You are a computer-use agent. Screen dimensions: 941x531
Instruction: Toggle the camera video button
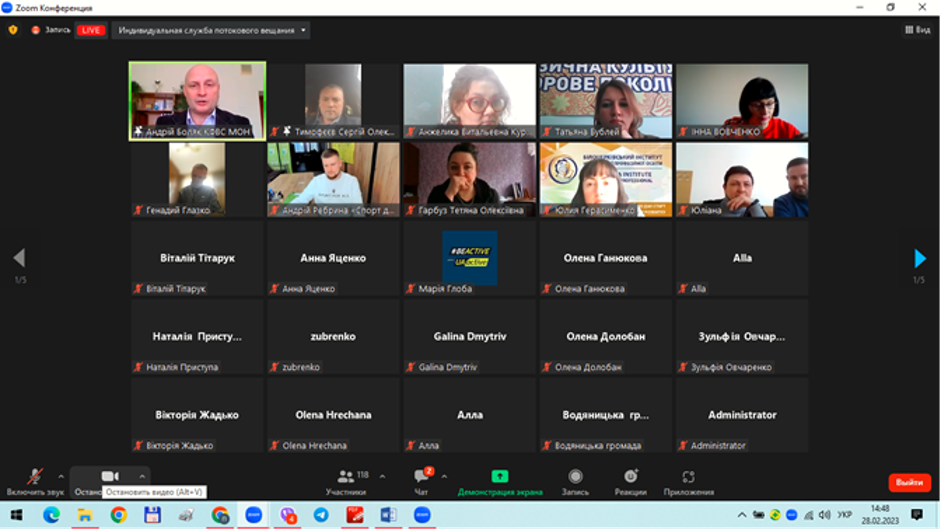[109, 476]
